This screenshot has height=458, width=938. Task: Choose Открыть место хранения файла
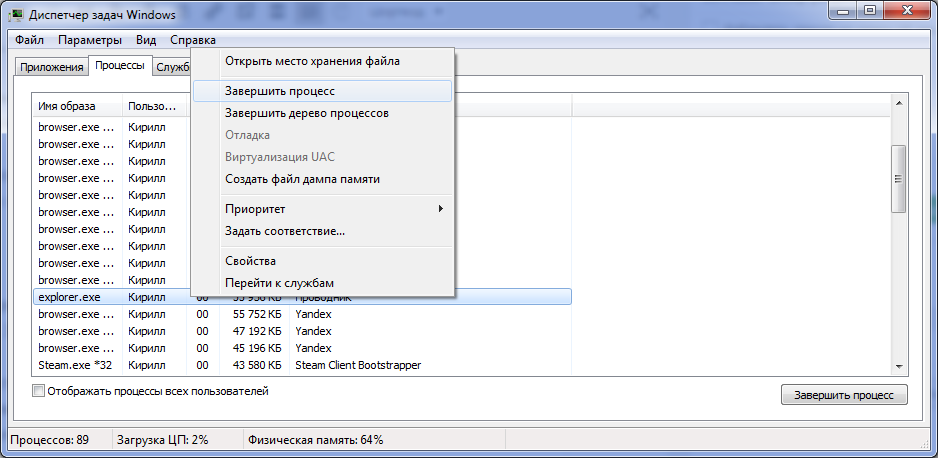click(x=322, y=61)
